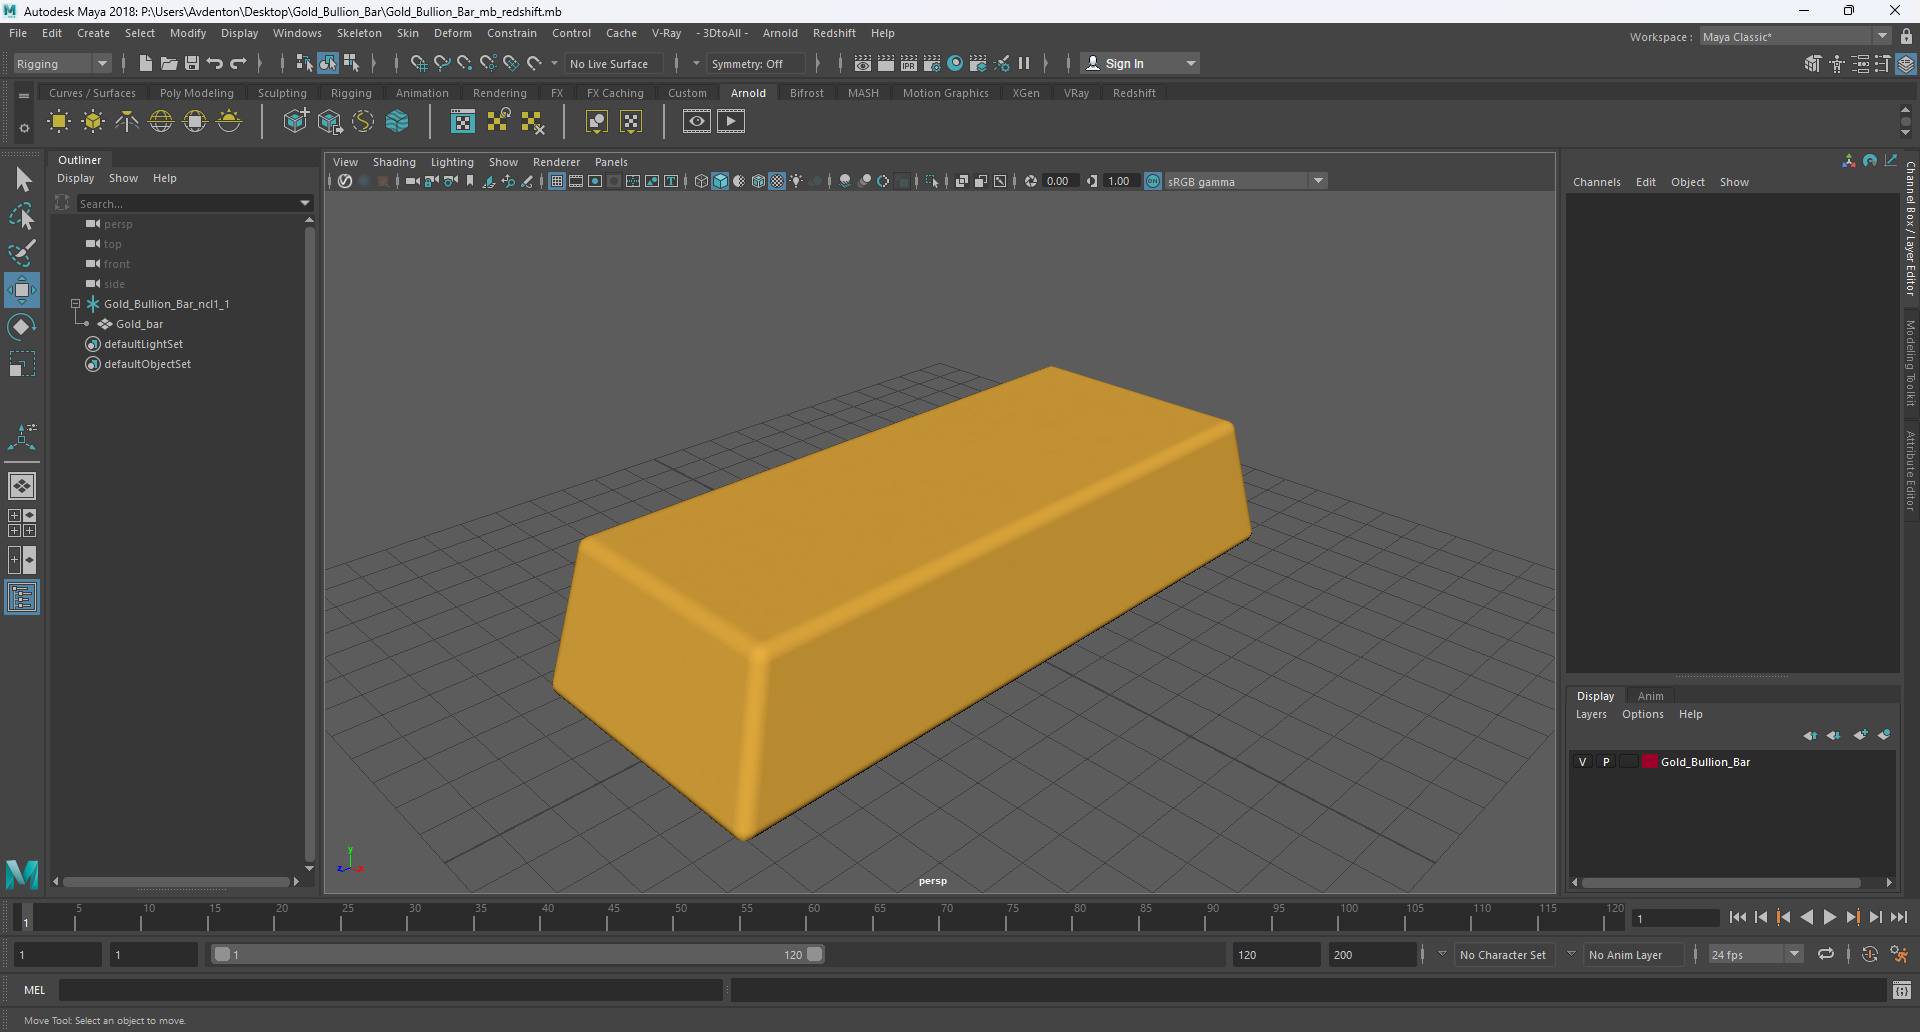Click the playback end time field 120
1920x1032 pixels.
1276,954
